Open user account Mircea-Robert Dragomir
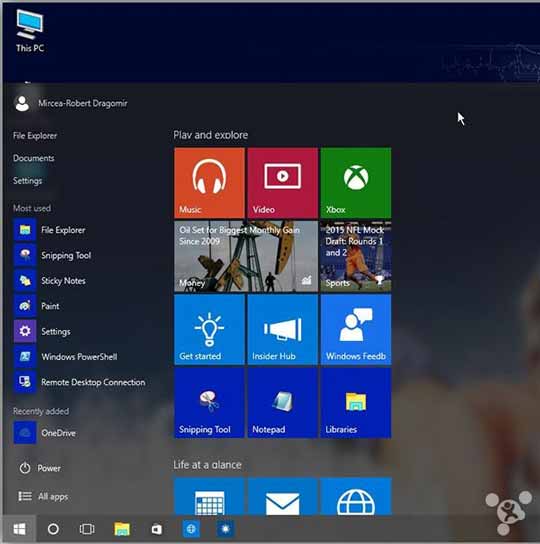 [x=71, y=103]
